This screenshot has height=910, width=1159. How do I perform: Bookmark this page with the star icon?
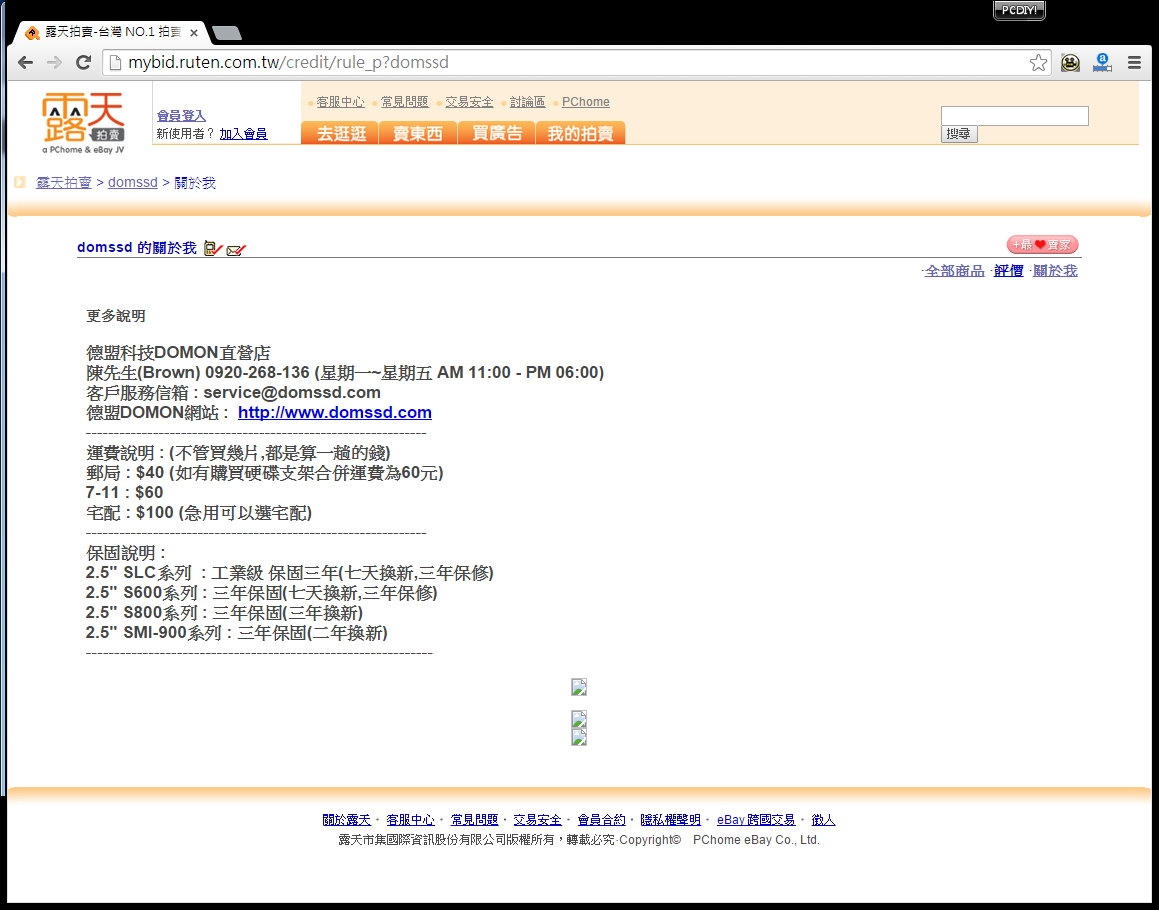point(1039,63)
